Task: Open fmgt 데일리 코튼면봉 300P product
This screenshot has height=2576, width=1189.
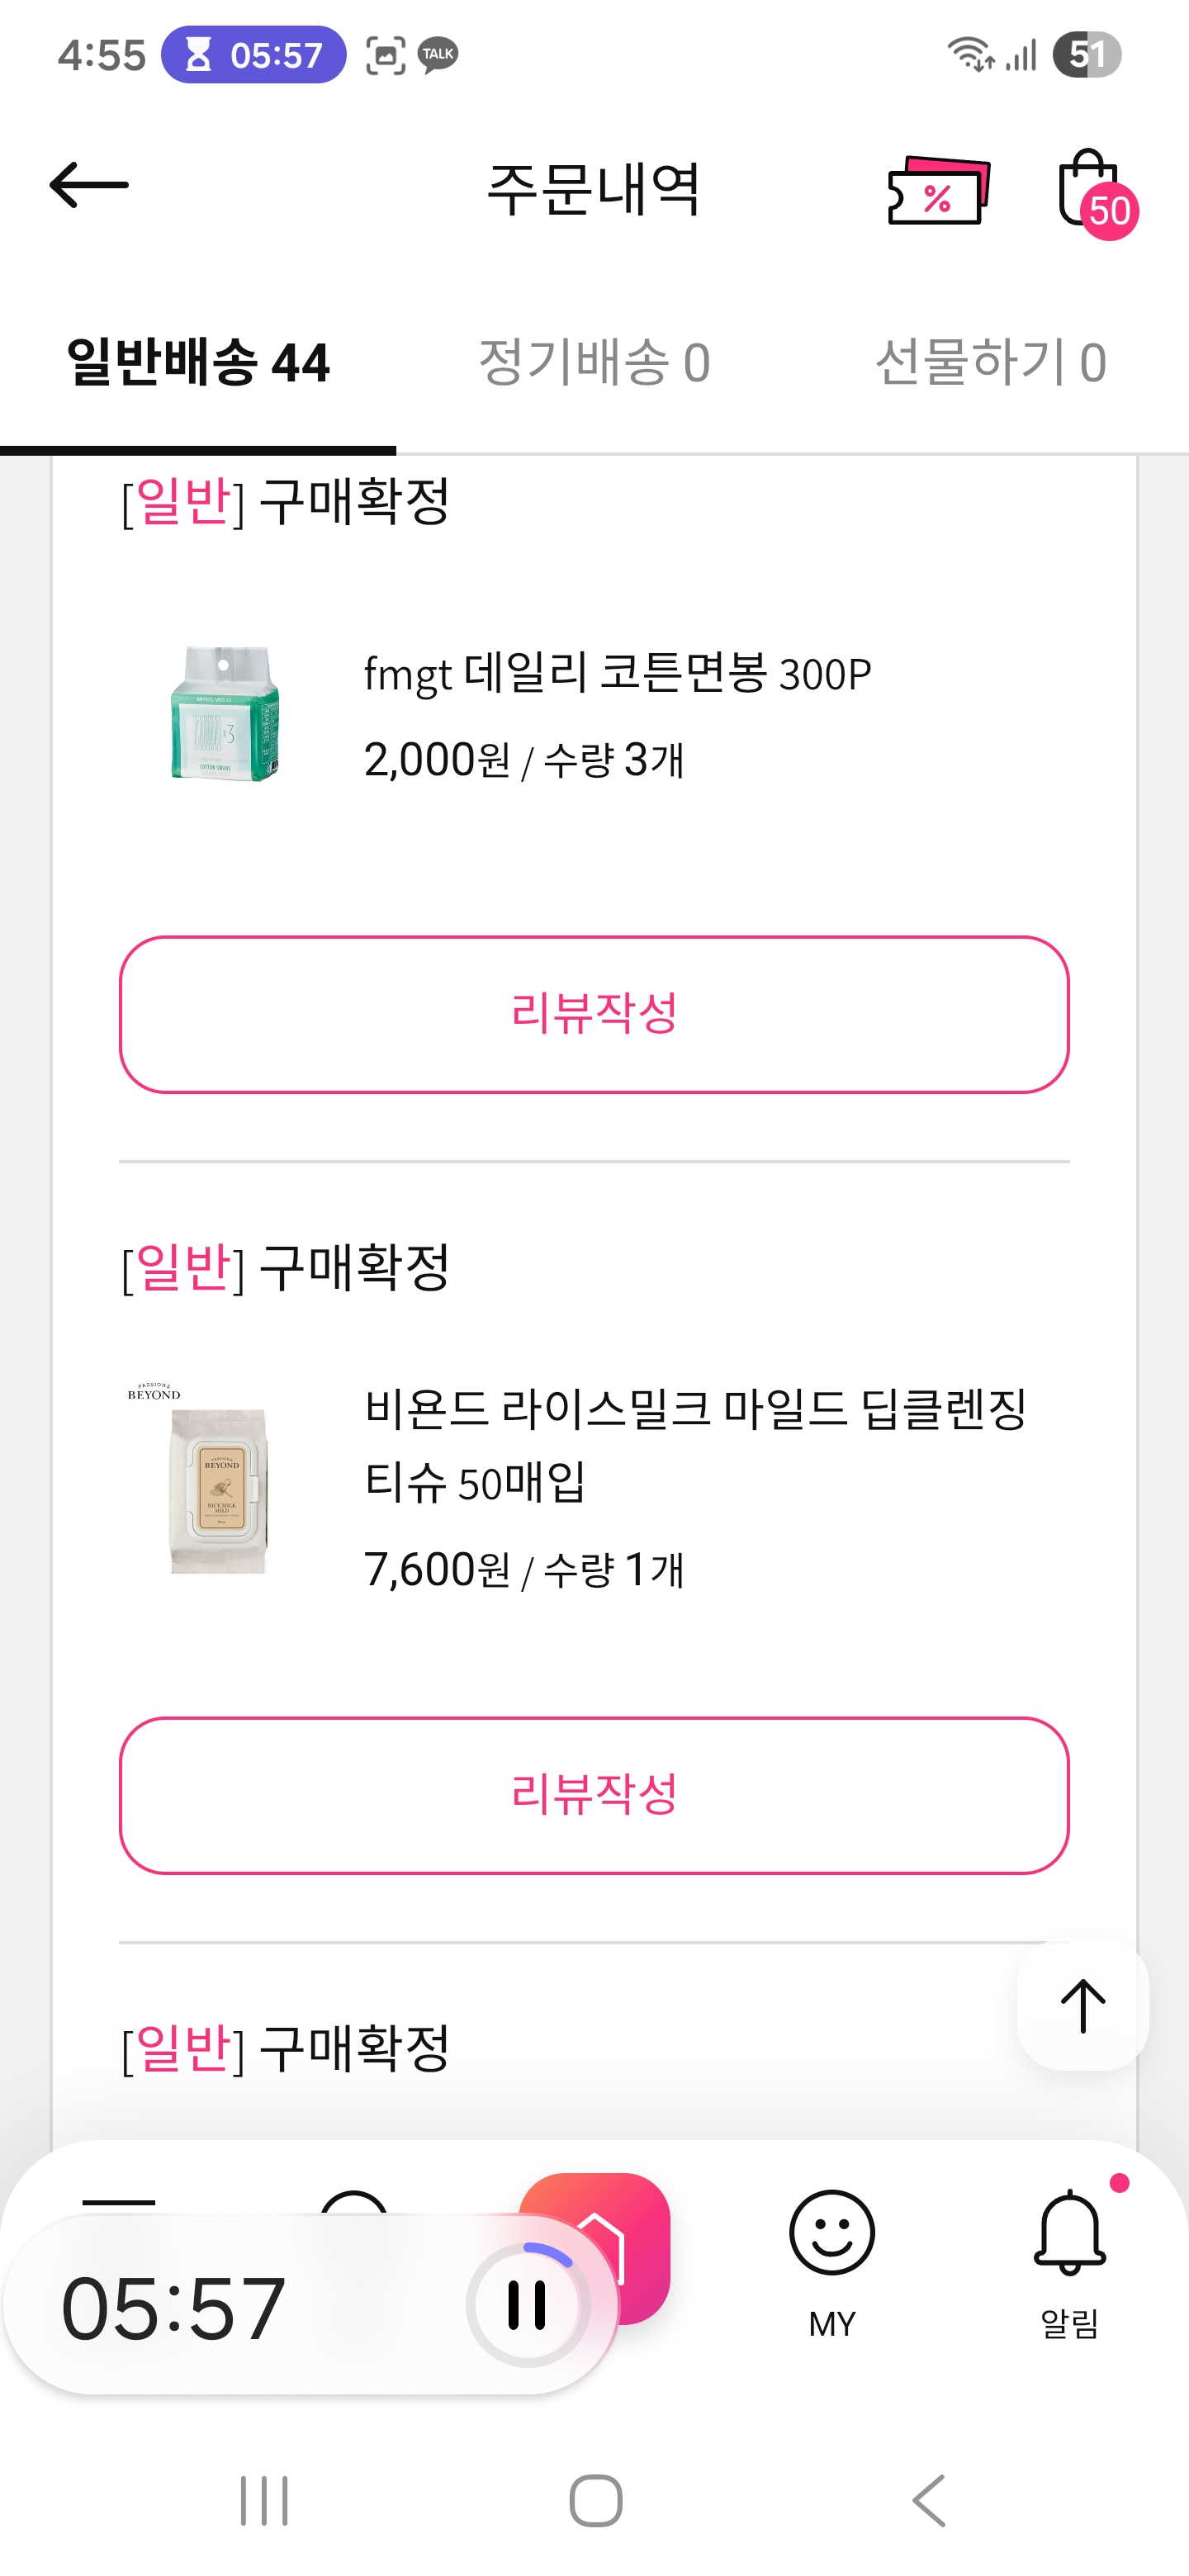Action: tap(617, 673)
